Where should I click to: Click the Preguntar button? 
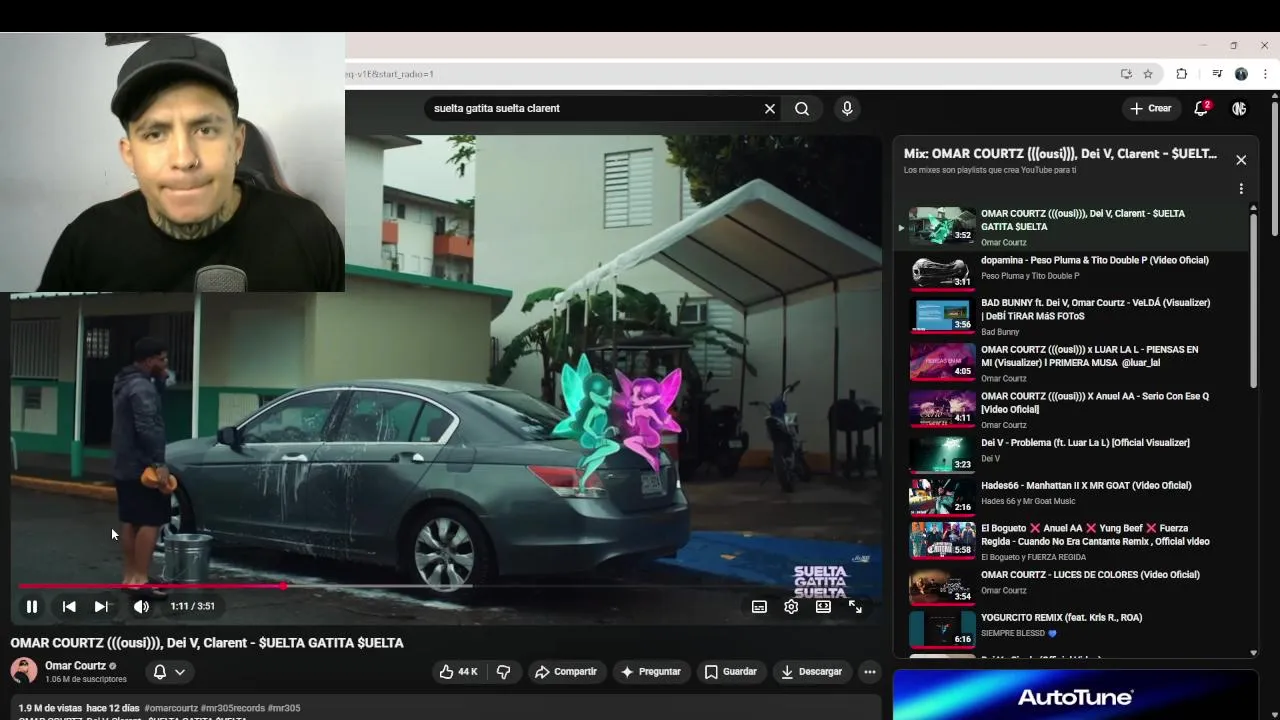coord(650,672)
